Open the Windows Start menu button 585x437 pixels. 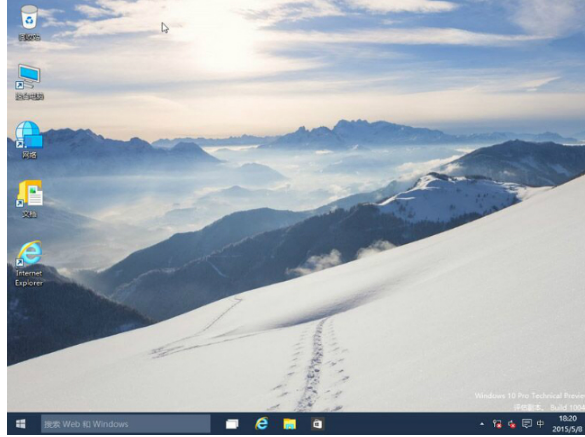pos(21,424)
